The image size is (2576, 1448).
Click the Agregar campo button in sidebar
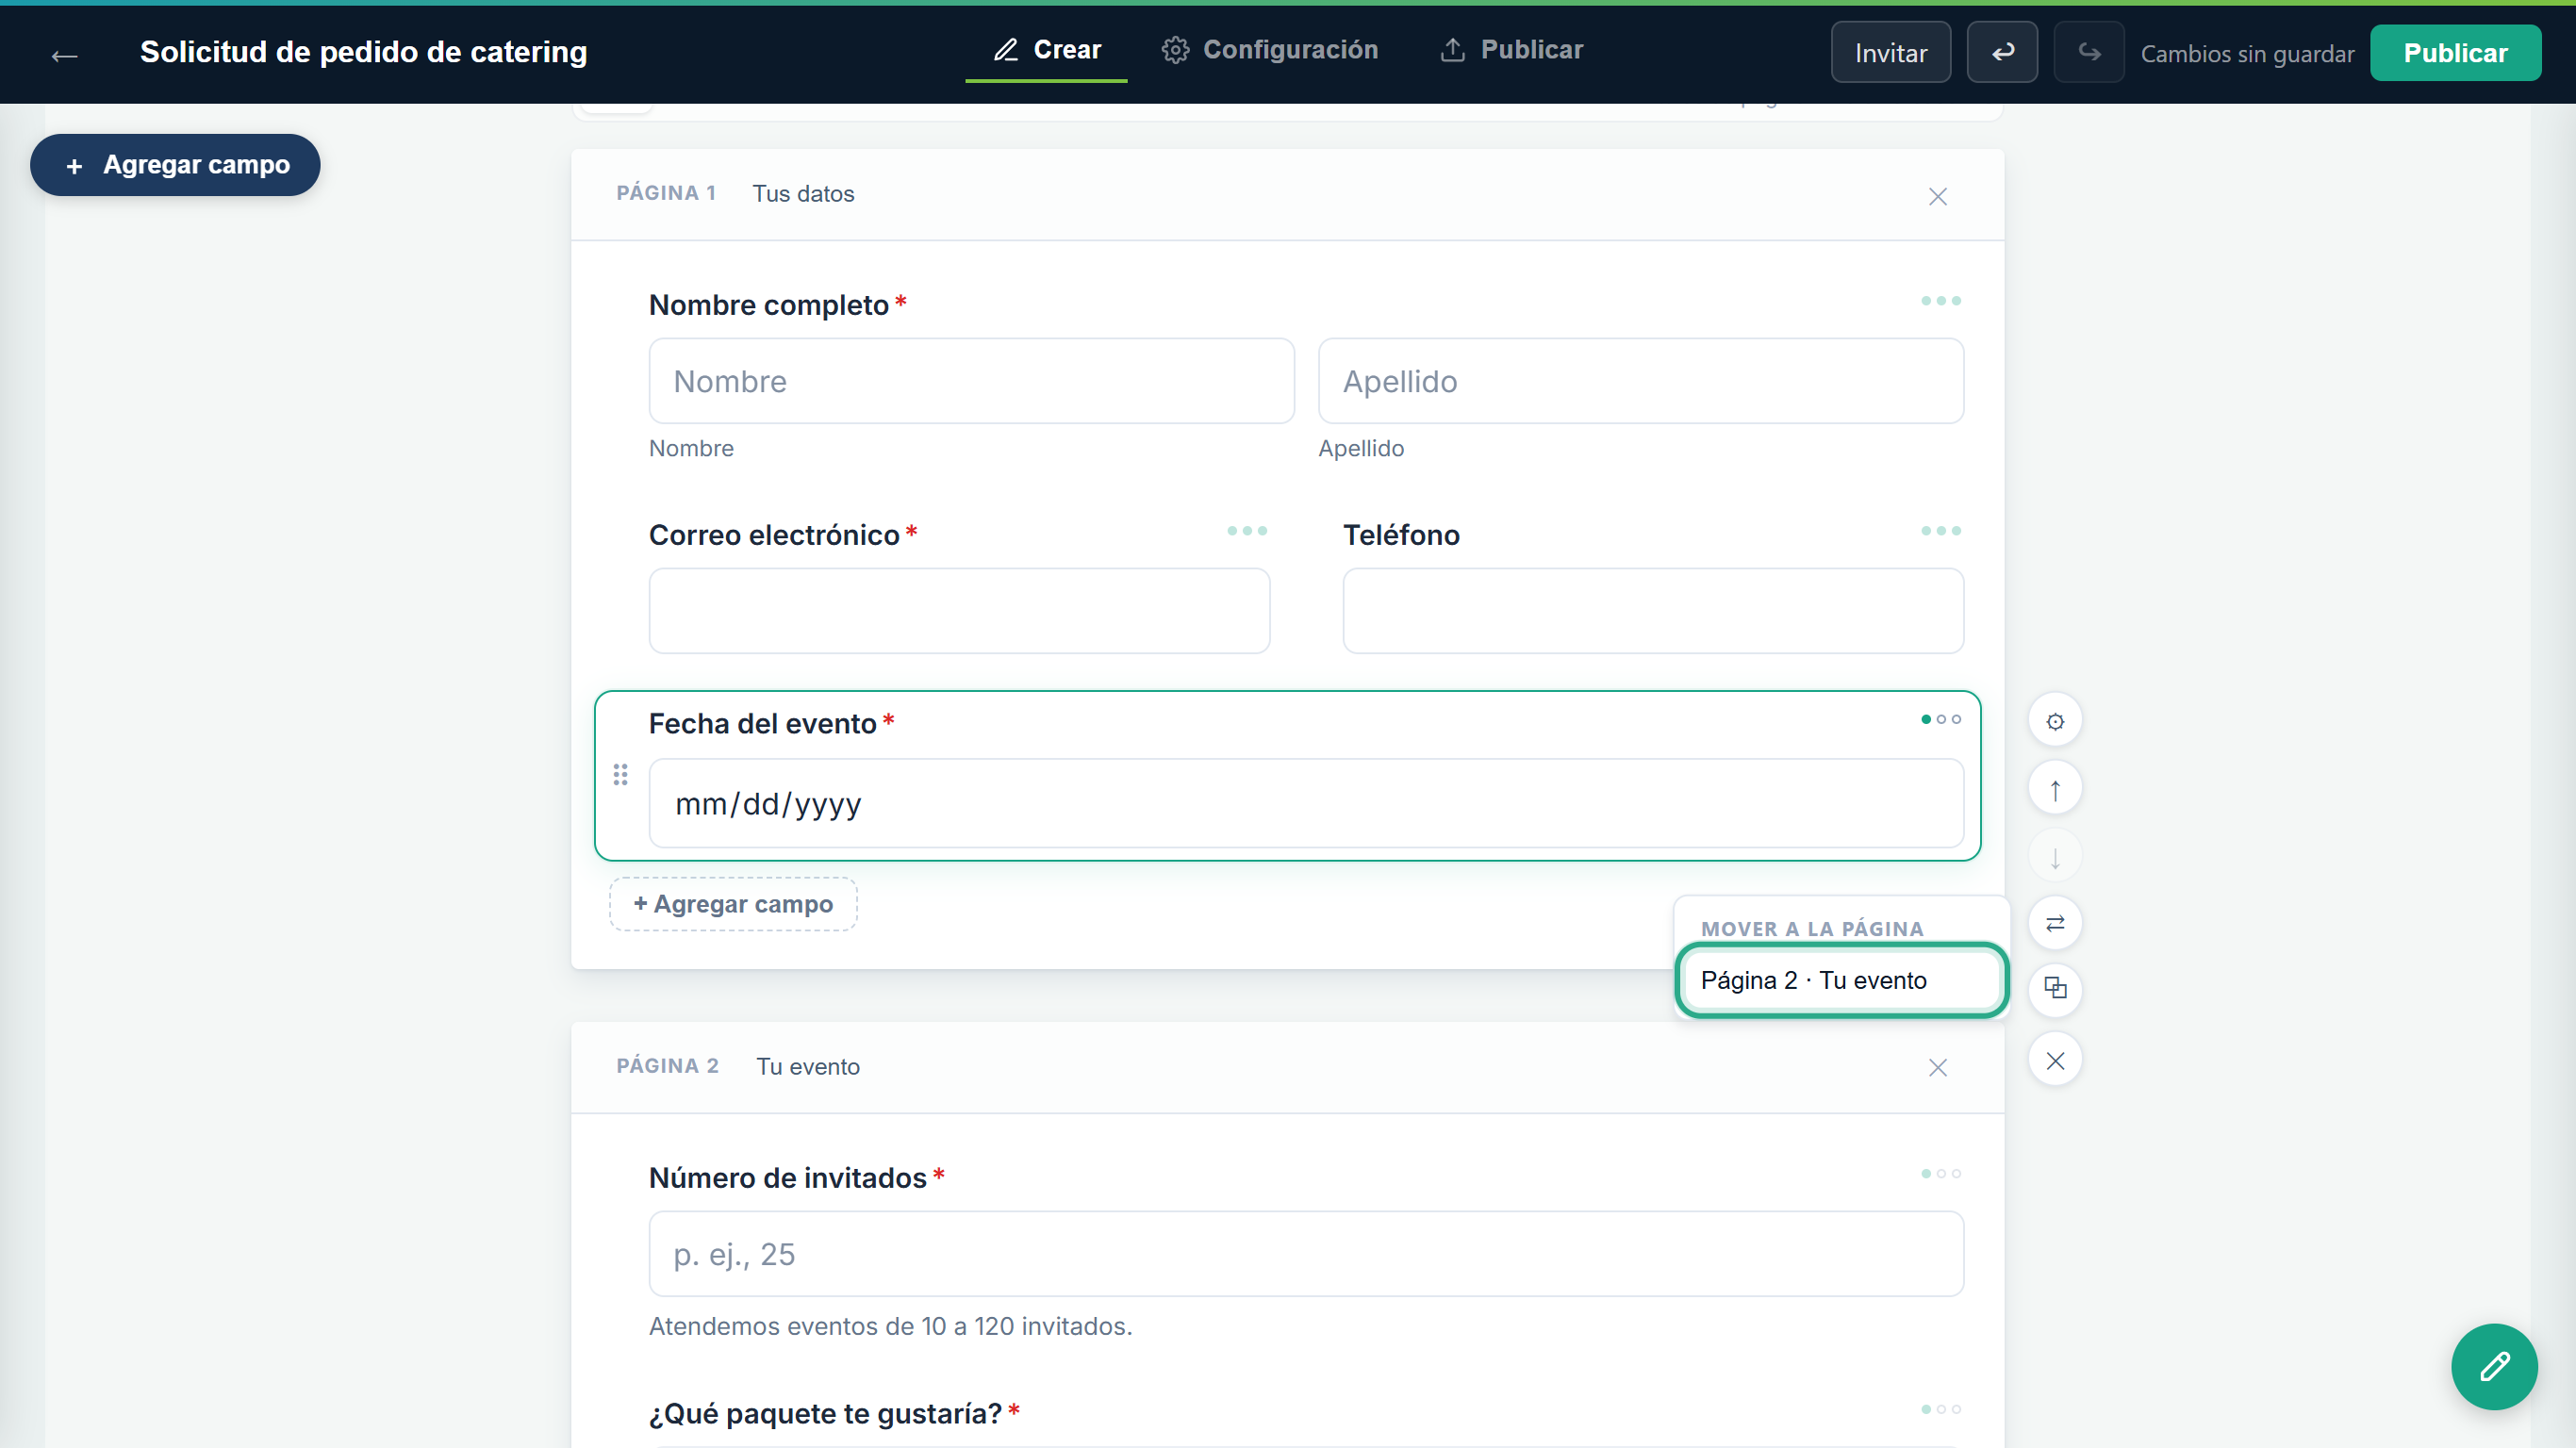click(175, 165)
